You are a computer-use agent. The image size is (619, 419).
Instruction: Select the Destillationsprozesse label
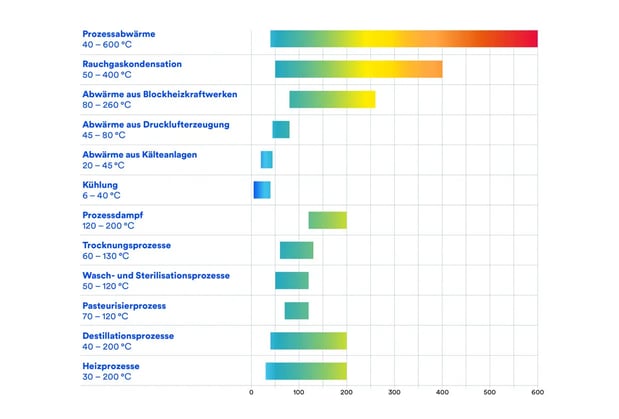(x=127, y=336)
